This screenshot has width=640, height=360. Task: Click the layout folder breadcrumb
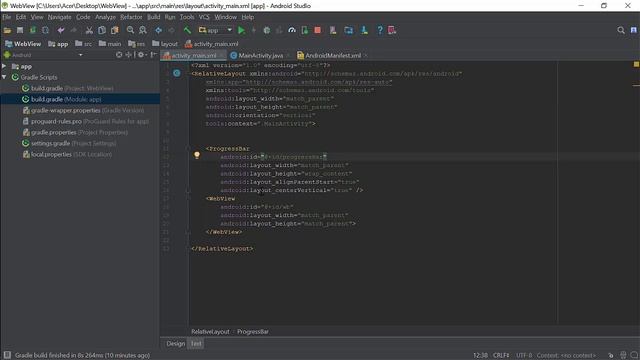tap(165, 44)
